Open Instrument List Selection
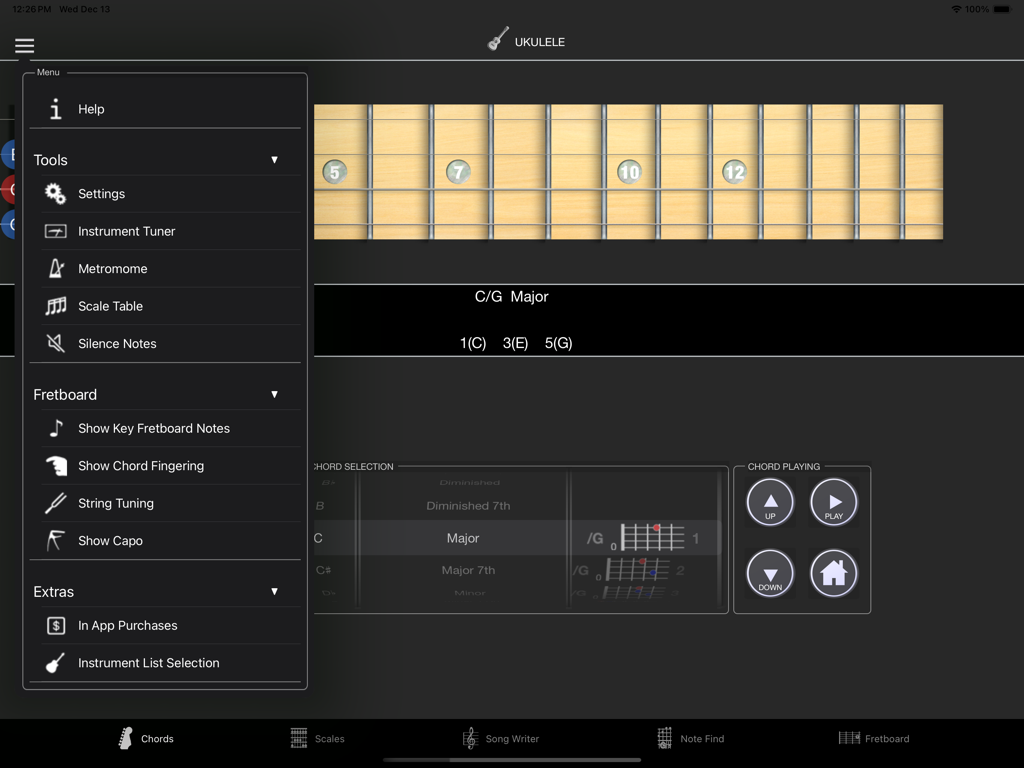Viewport: 1024px width, 768px height. (x=151, y=663)
